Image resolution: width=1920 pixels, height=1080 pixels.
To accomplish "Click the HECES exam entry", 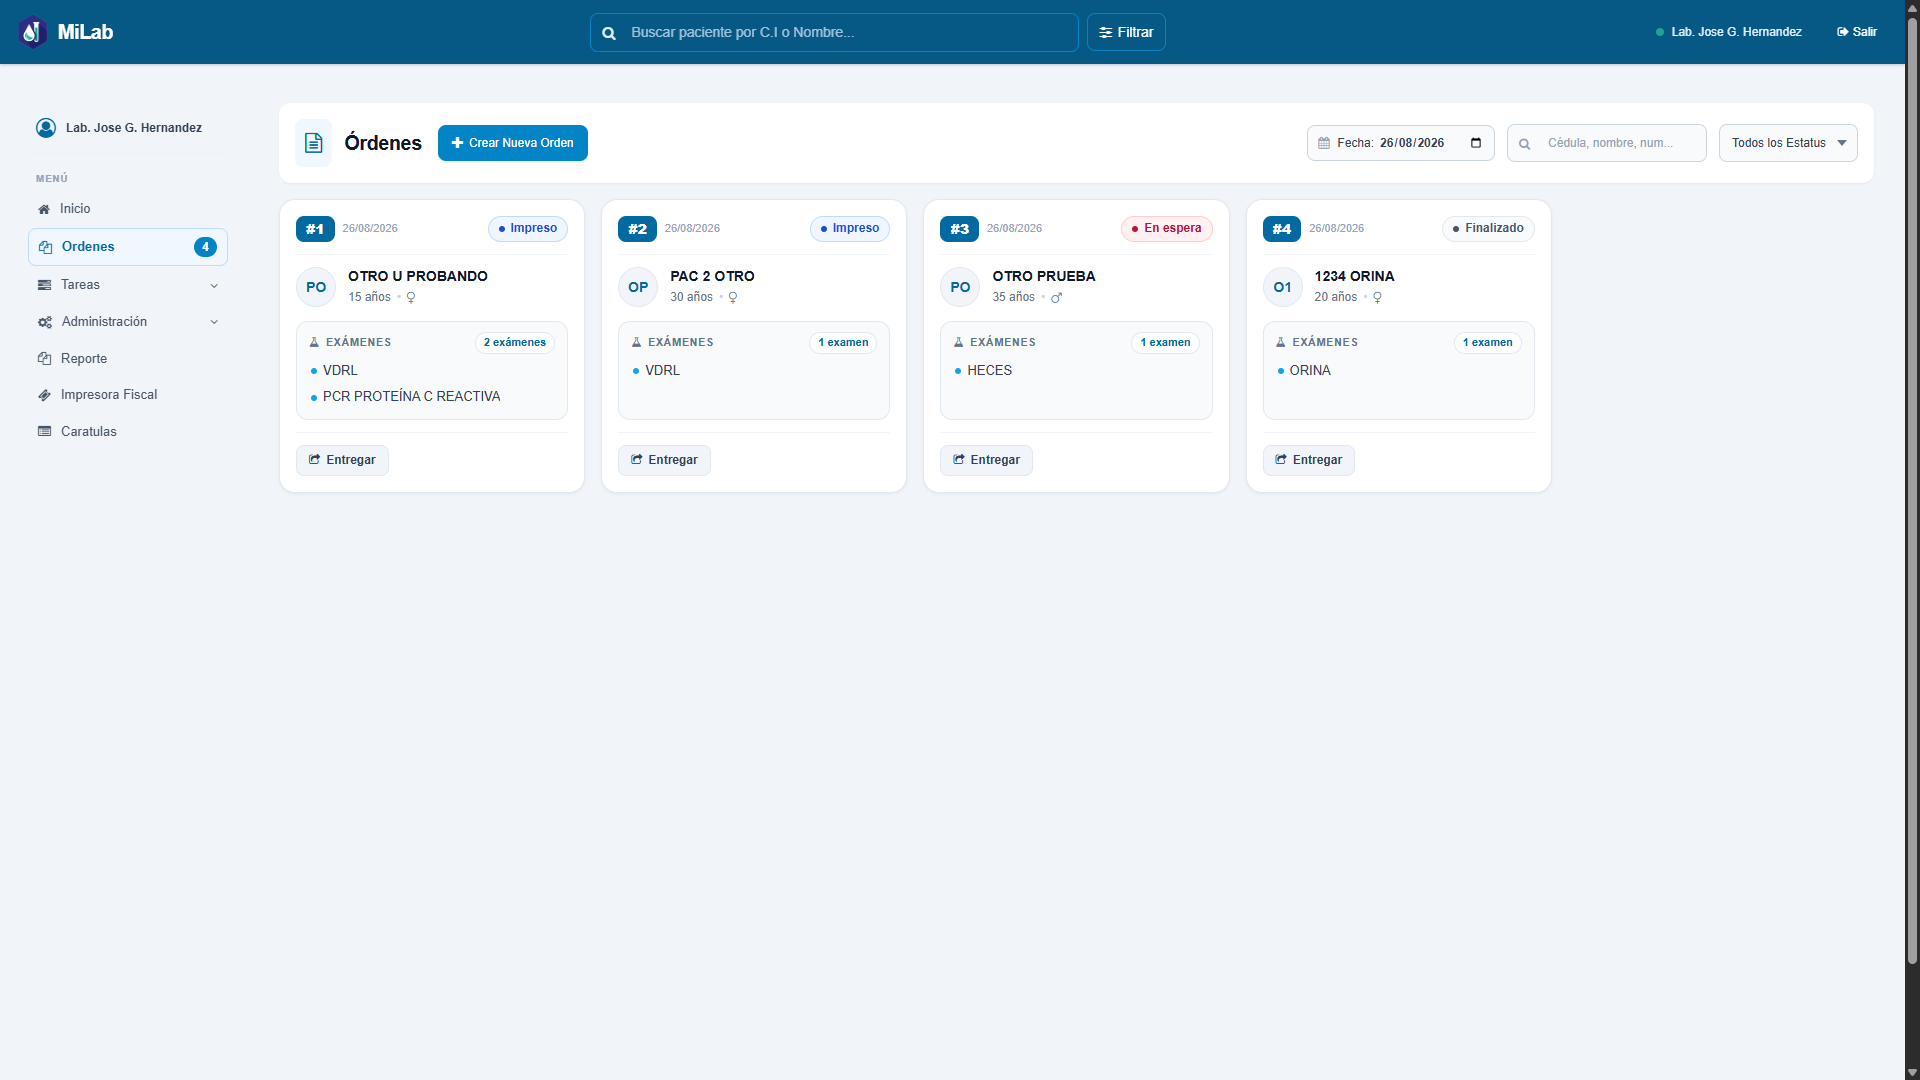I will pyautogui.click(x=989, y=371).
